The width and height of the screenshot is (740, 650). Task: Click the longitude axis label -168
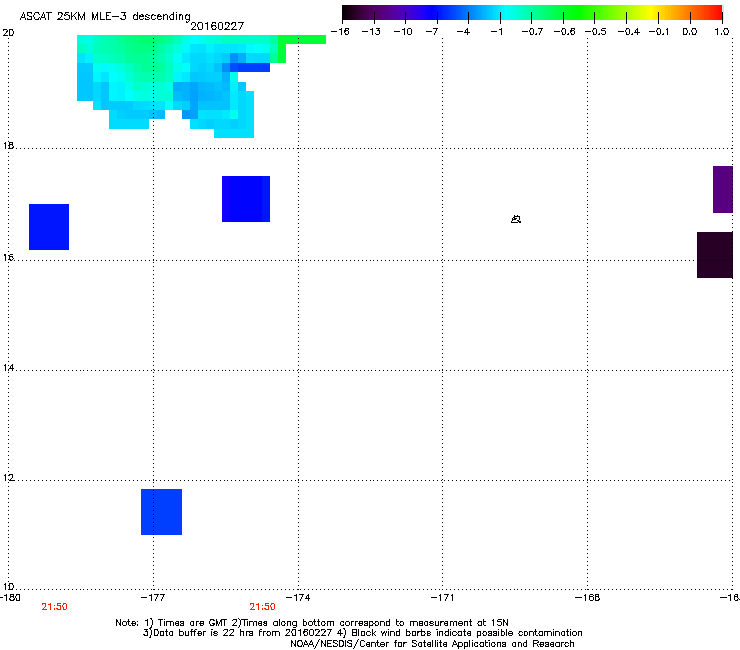pyautogui.click(x=587, y=598)
